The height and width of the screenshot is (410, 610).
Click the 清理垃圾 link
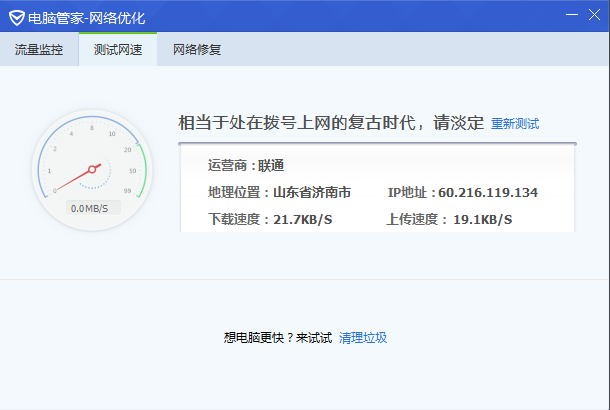click(x=363, y=338)
